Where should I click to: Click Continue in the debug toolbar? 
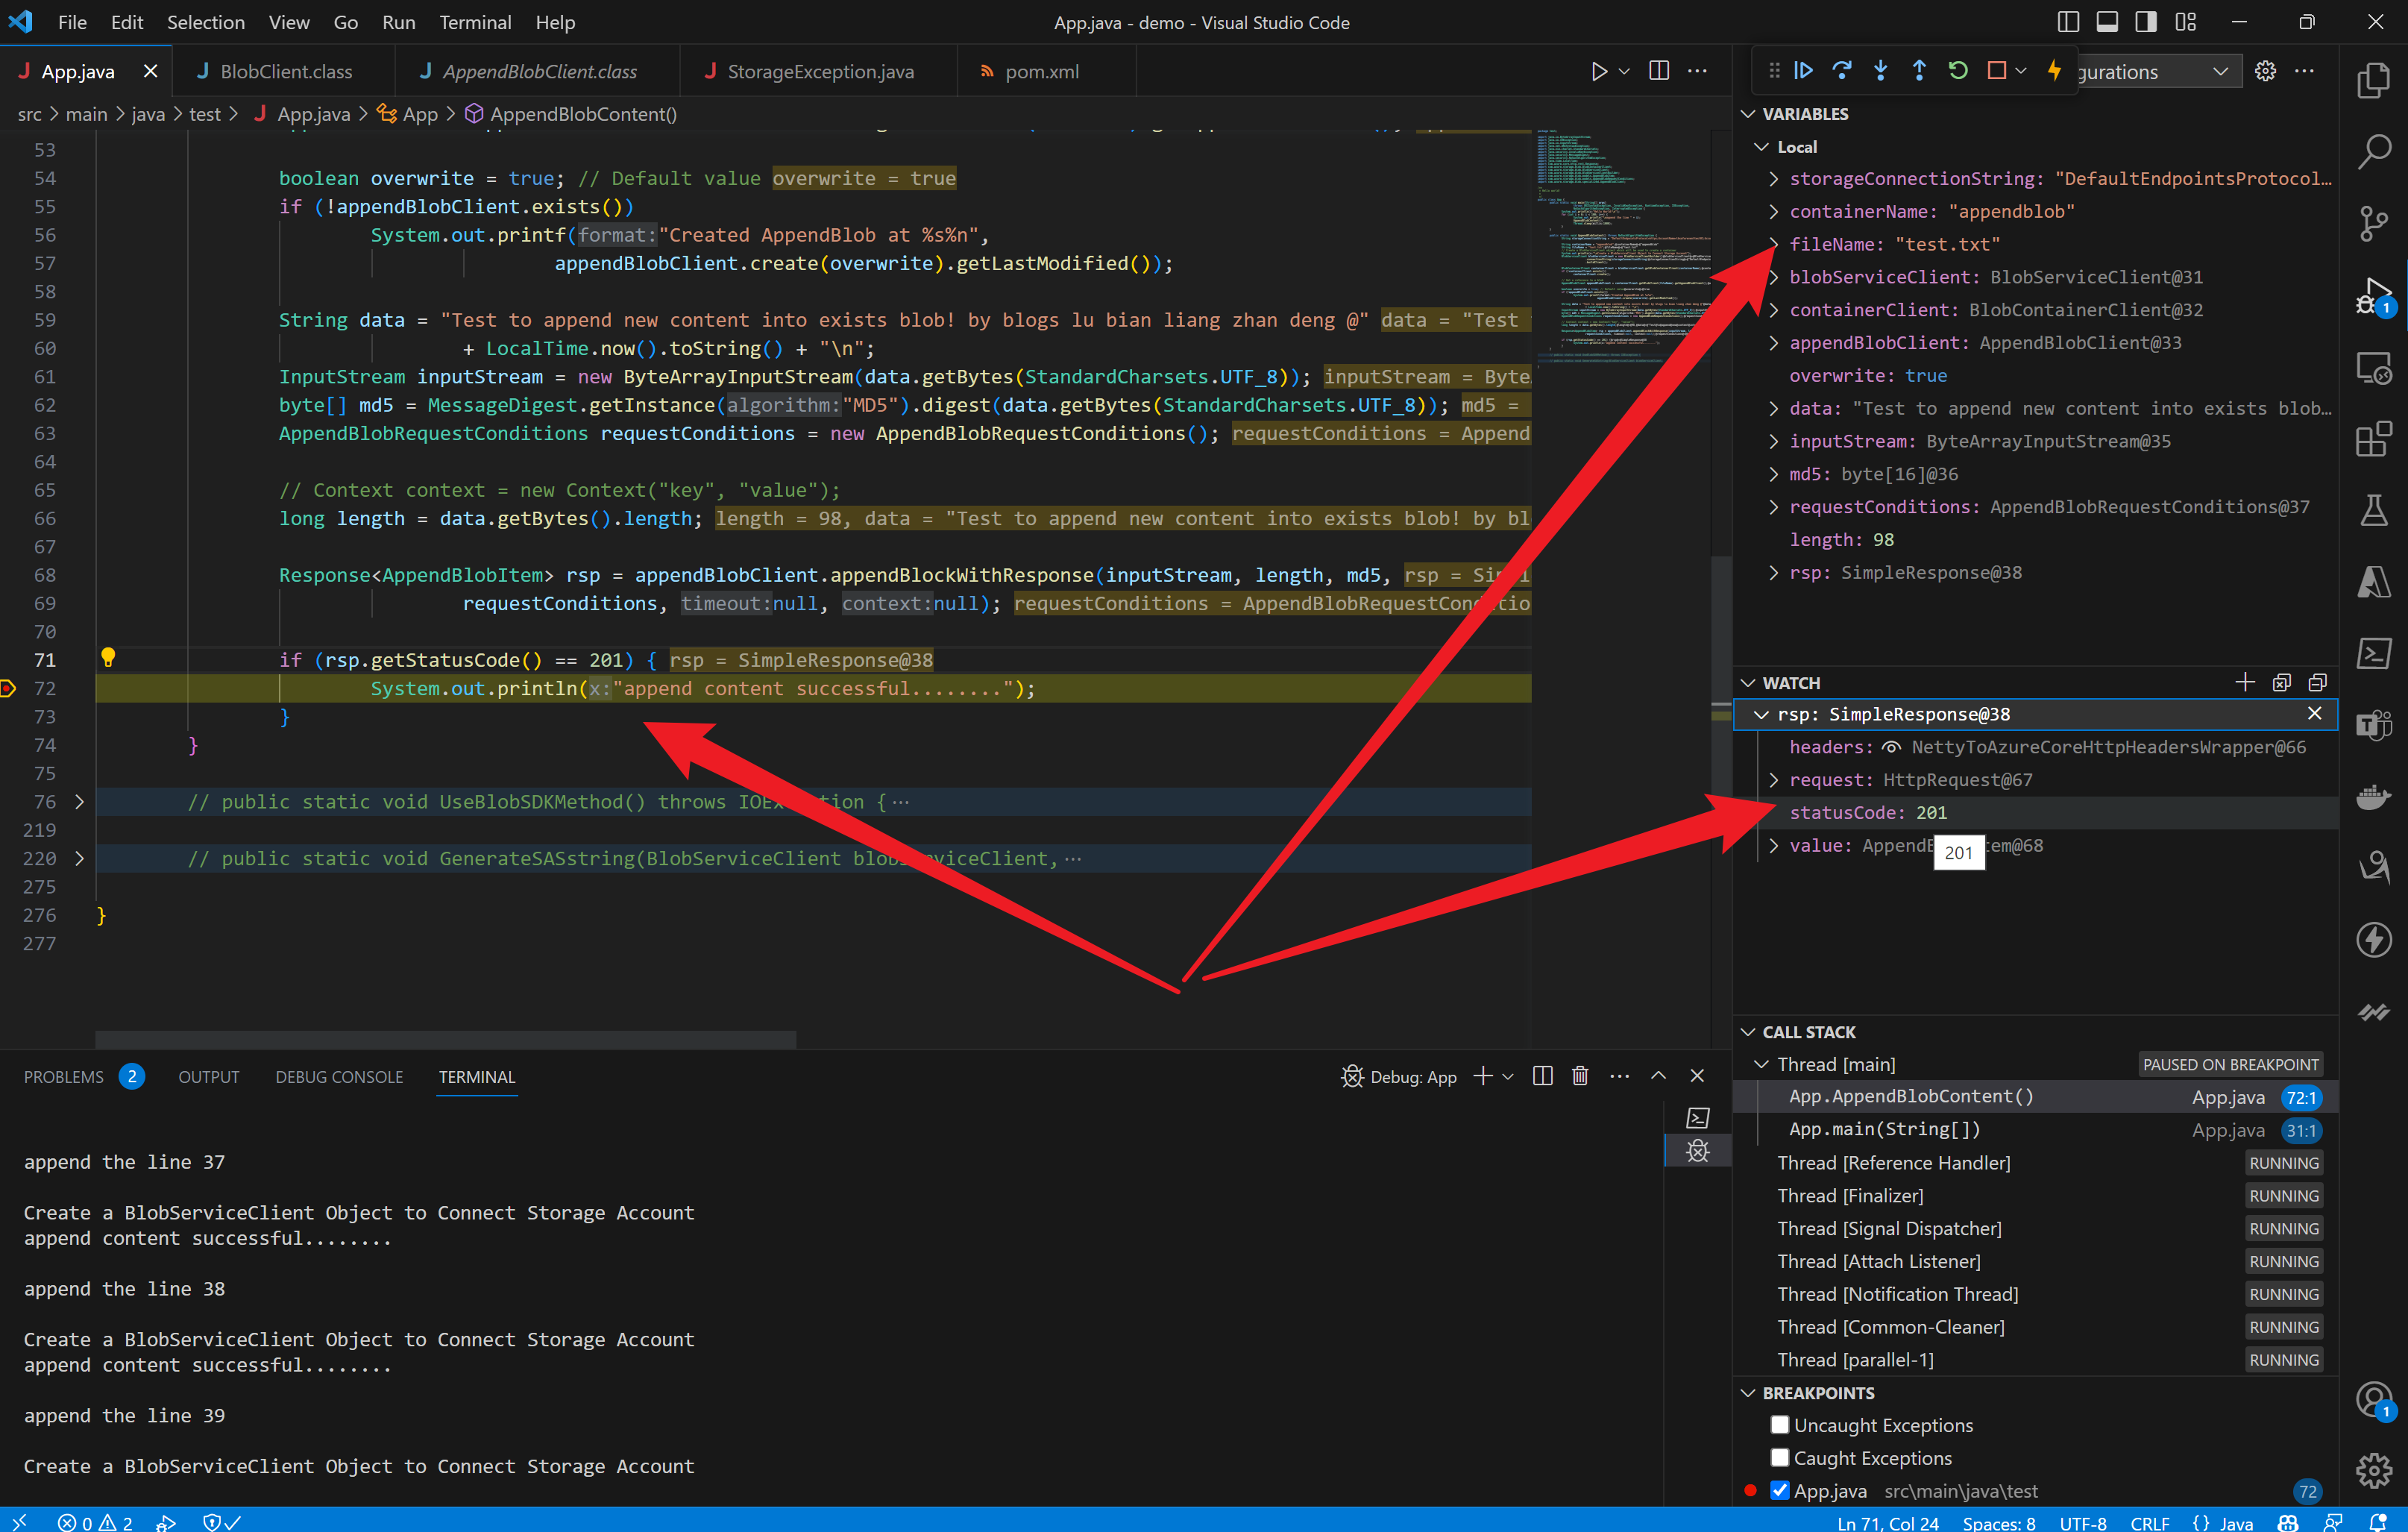click(x=1803, y=71)
